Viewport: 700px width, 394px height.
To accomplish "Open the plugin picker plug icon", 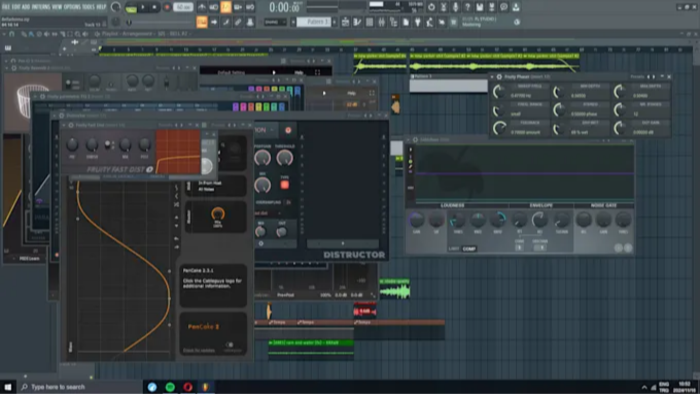I will click(417, 22).
